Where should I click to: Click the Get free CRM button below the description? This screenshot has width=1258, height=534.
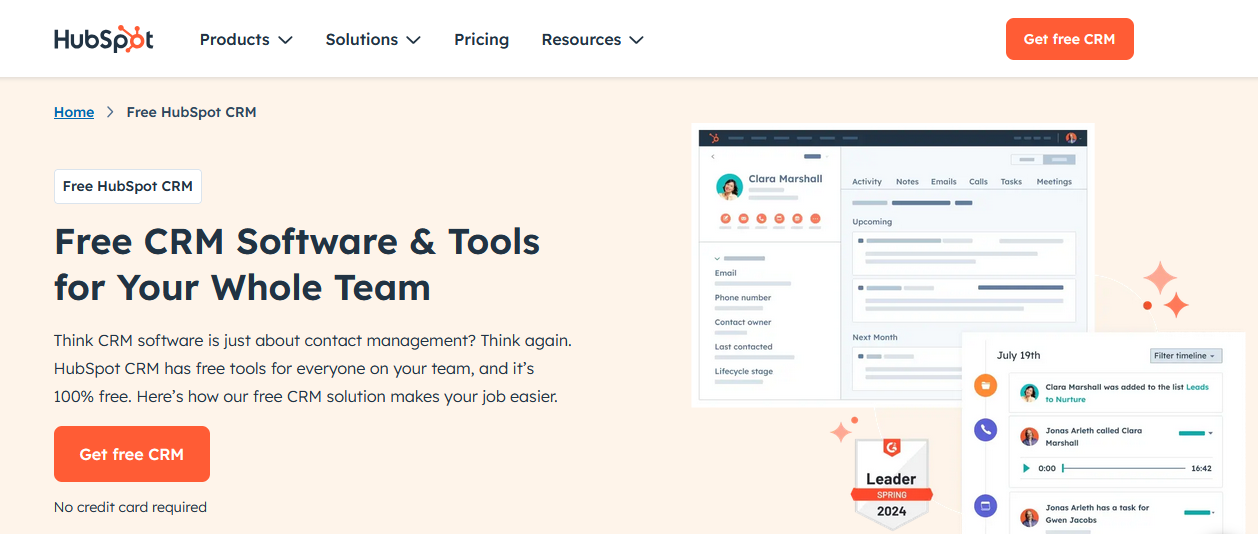point(132,454)
